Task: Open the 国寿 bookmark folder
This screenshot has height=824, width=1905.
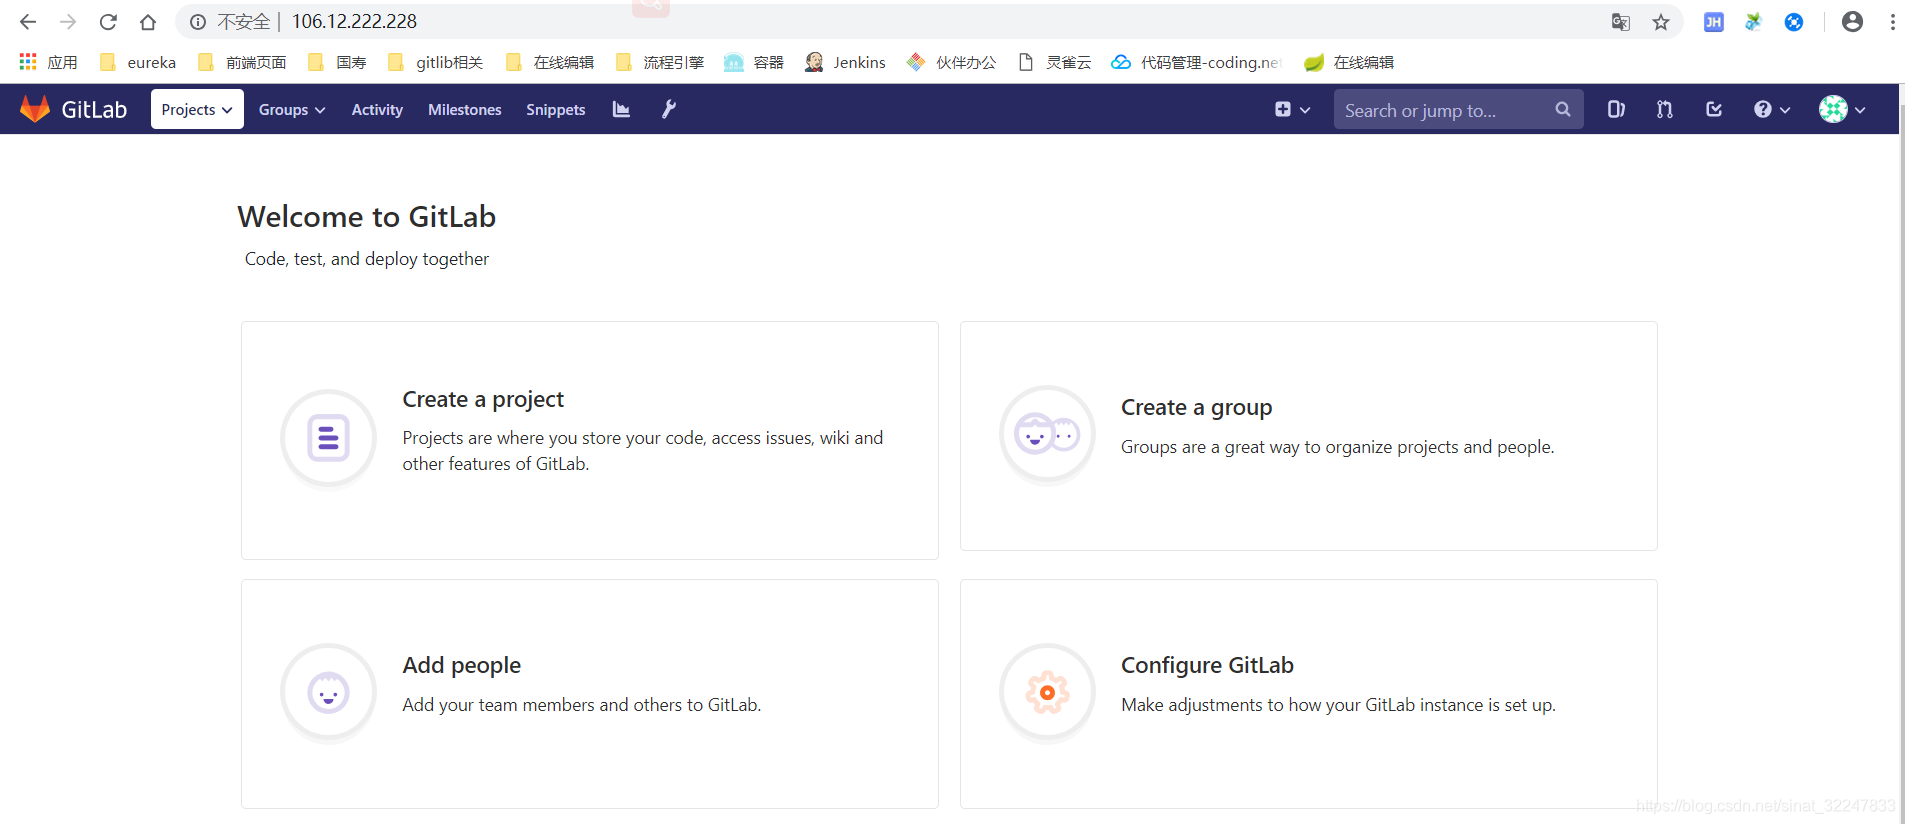Action: coord(336,62)
